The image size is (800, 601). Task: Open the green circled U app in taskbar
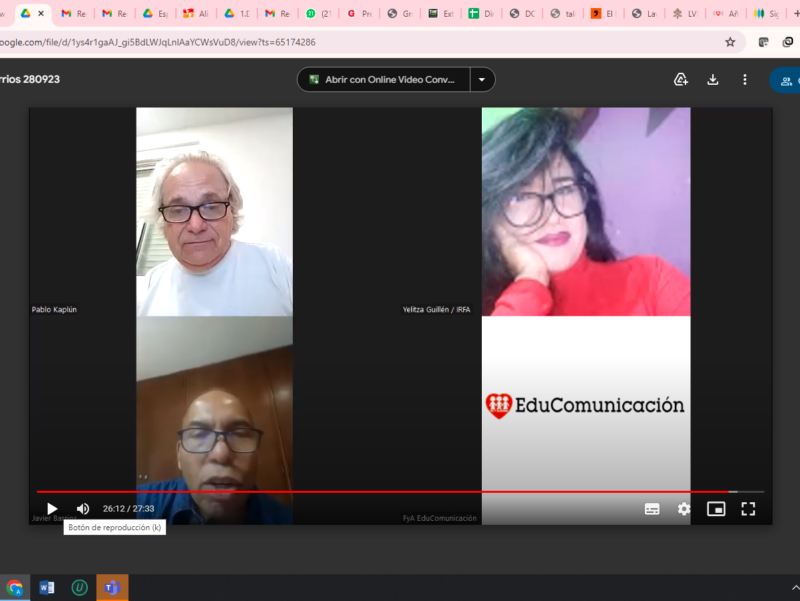80,588
